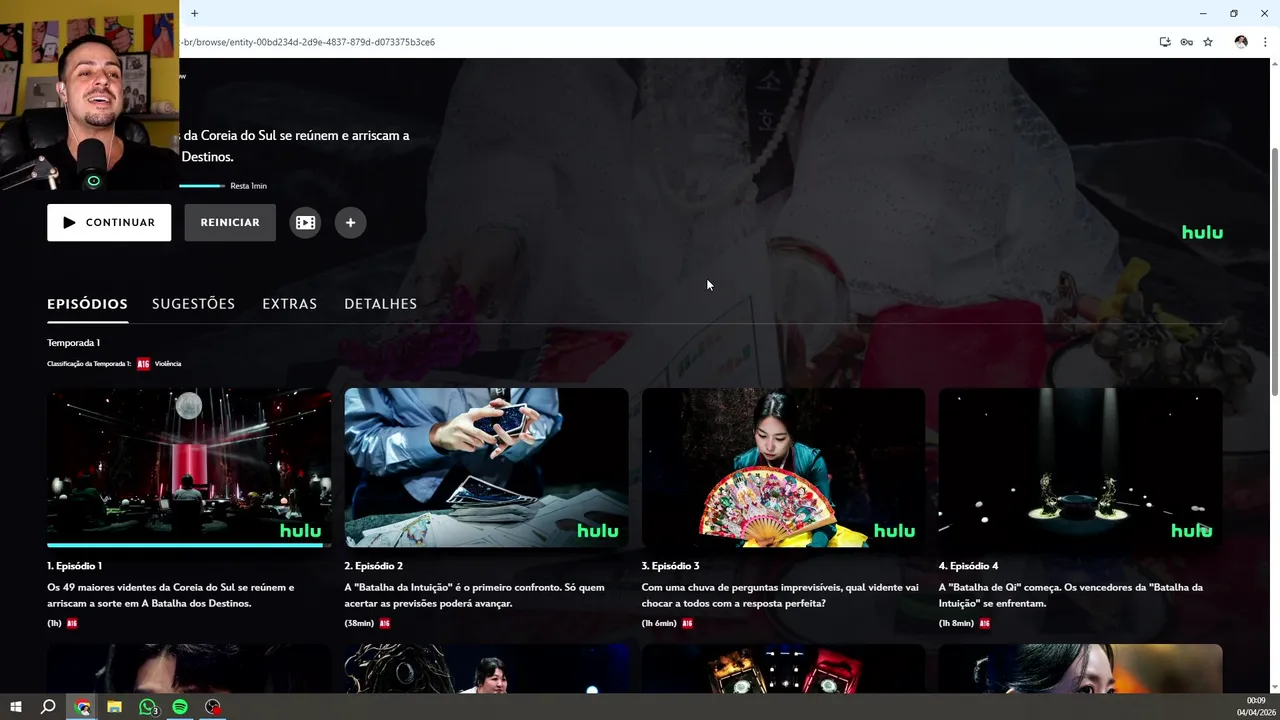Open WhatsApp from the taskbar
Image resolution: width=1280 pixels, height=720 pixels.
point(148,707)
